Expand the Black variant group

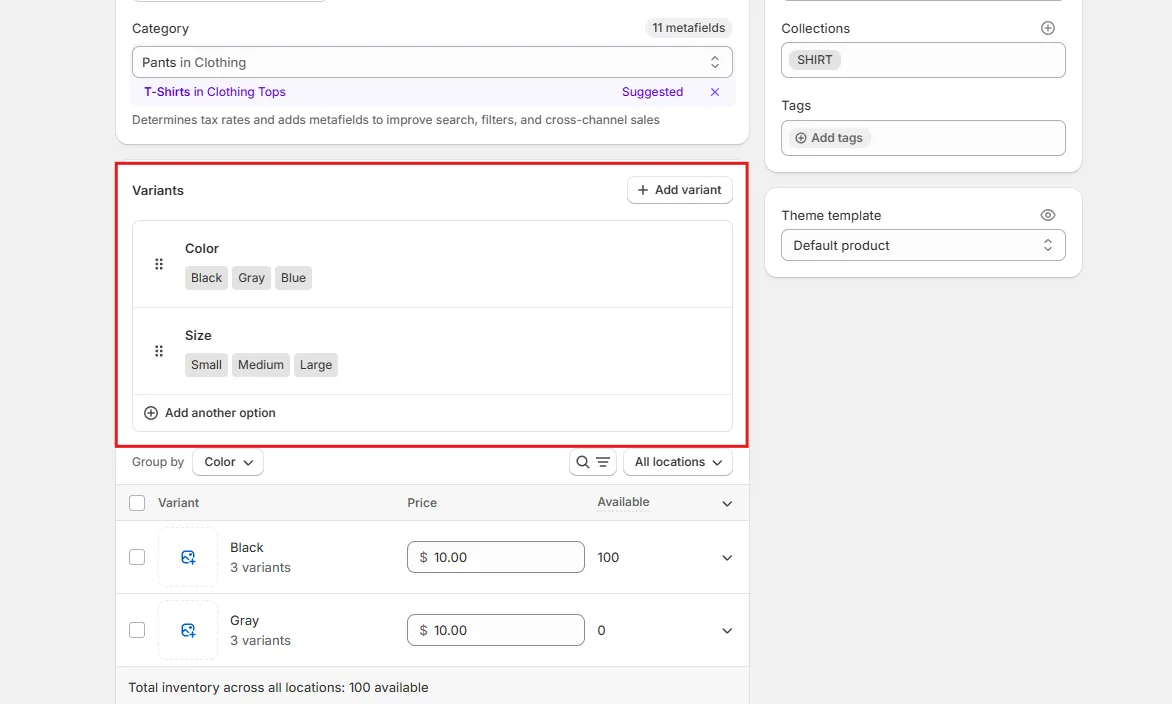[x=727, y=558]
